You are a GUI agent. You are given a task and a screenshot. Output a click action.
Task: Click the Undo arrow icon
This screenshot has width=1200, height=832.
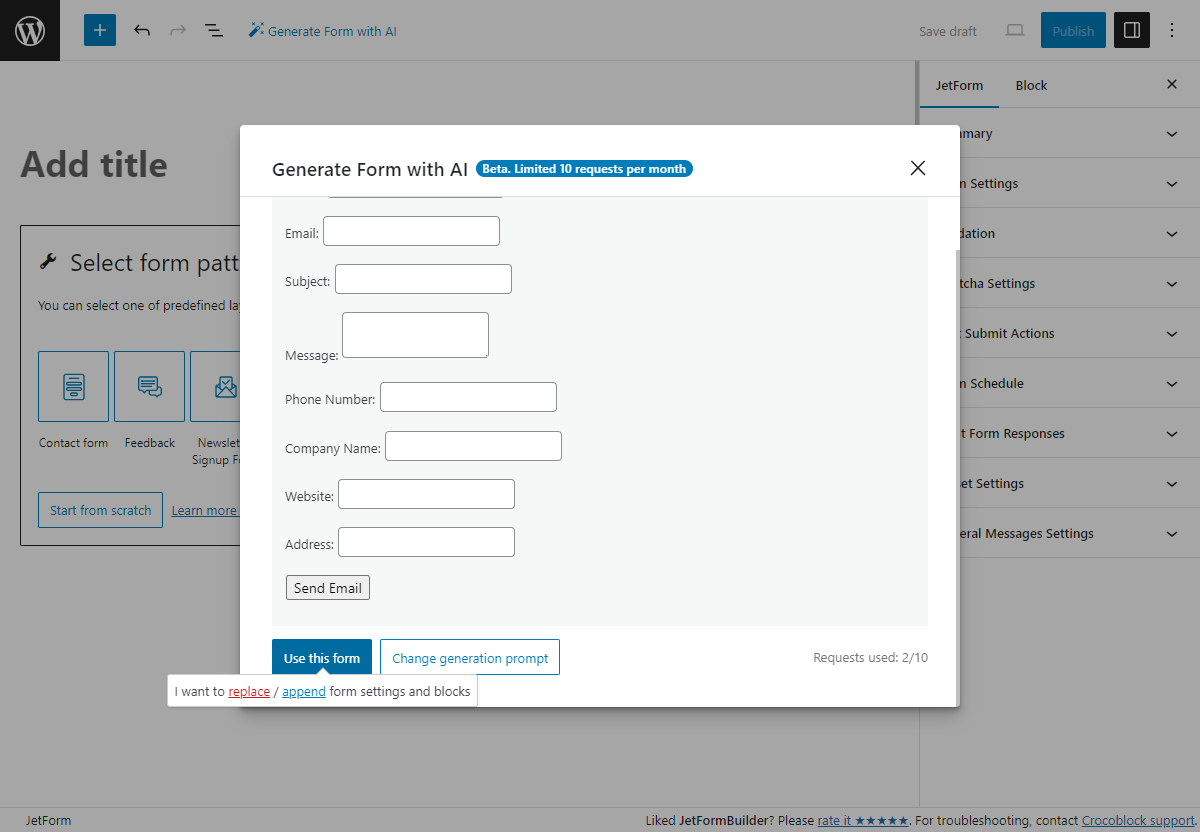click(x=142, y=31)
